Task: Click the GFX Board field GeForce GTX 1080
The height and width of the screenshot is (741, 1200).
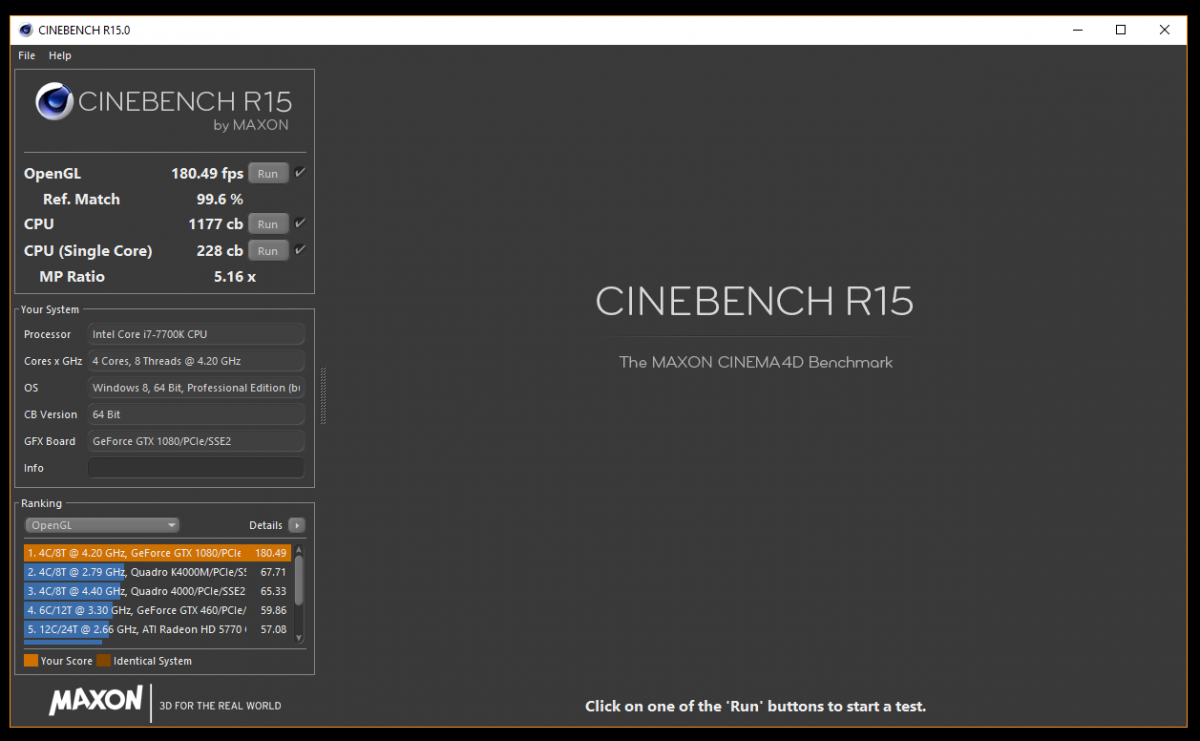Action: point(196,441)
